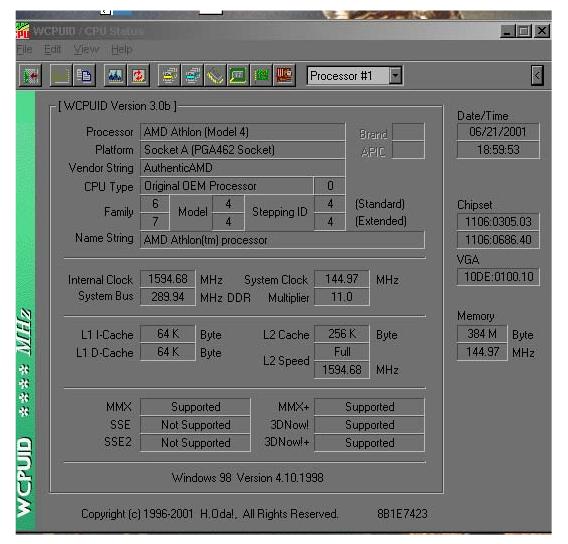The width and height of the screenshot is (568, 544).
Task: Maximize the WCPUID window
Action: click(x=524, y=31)
